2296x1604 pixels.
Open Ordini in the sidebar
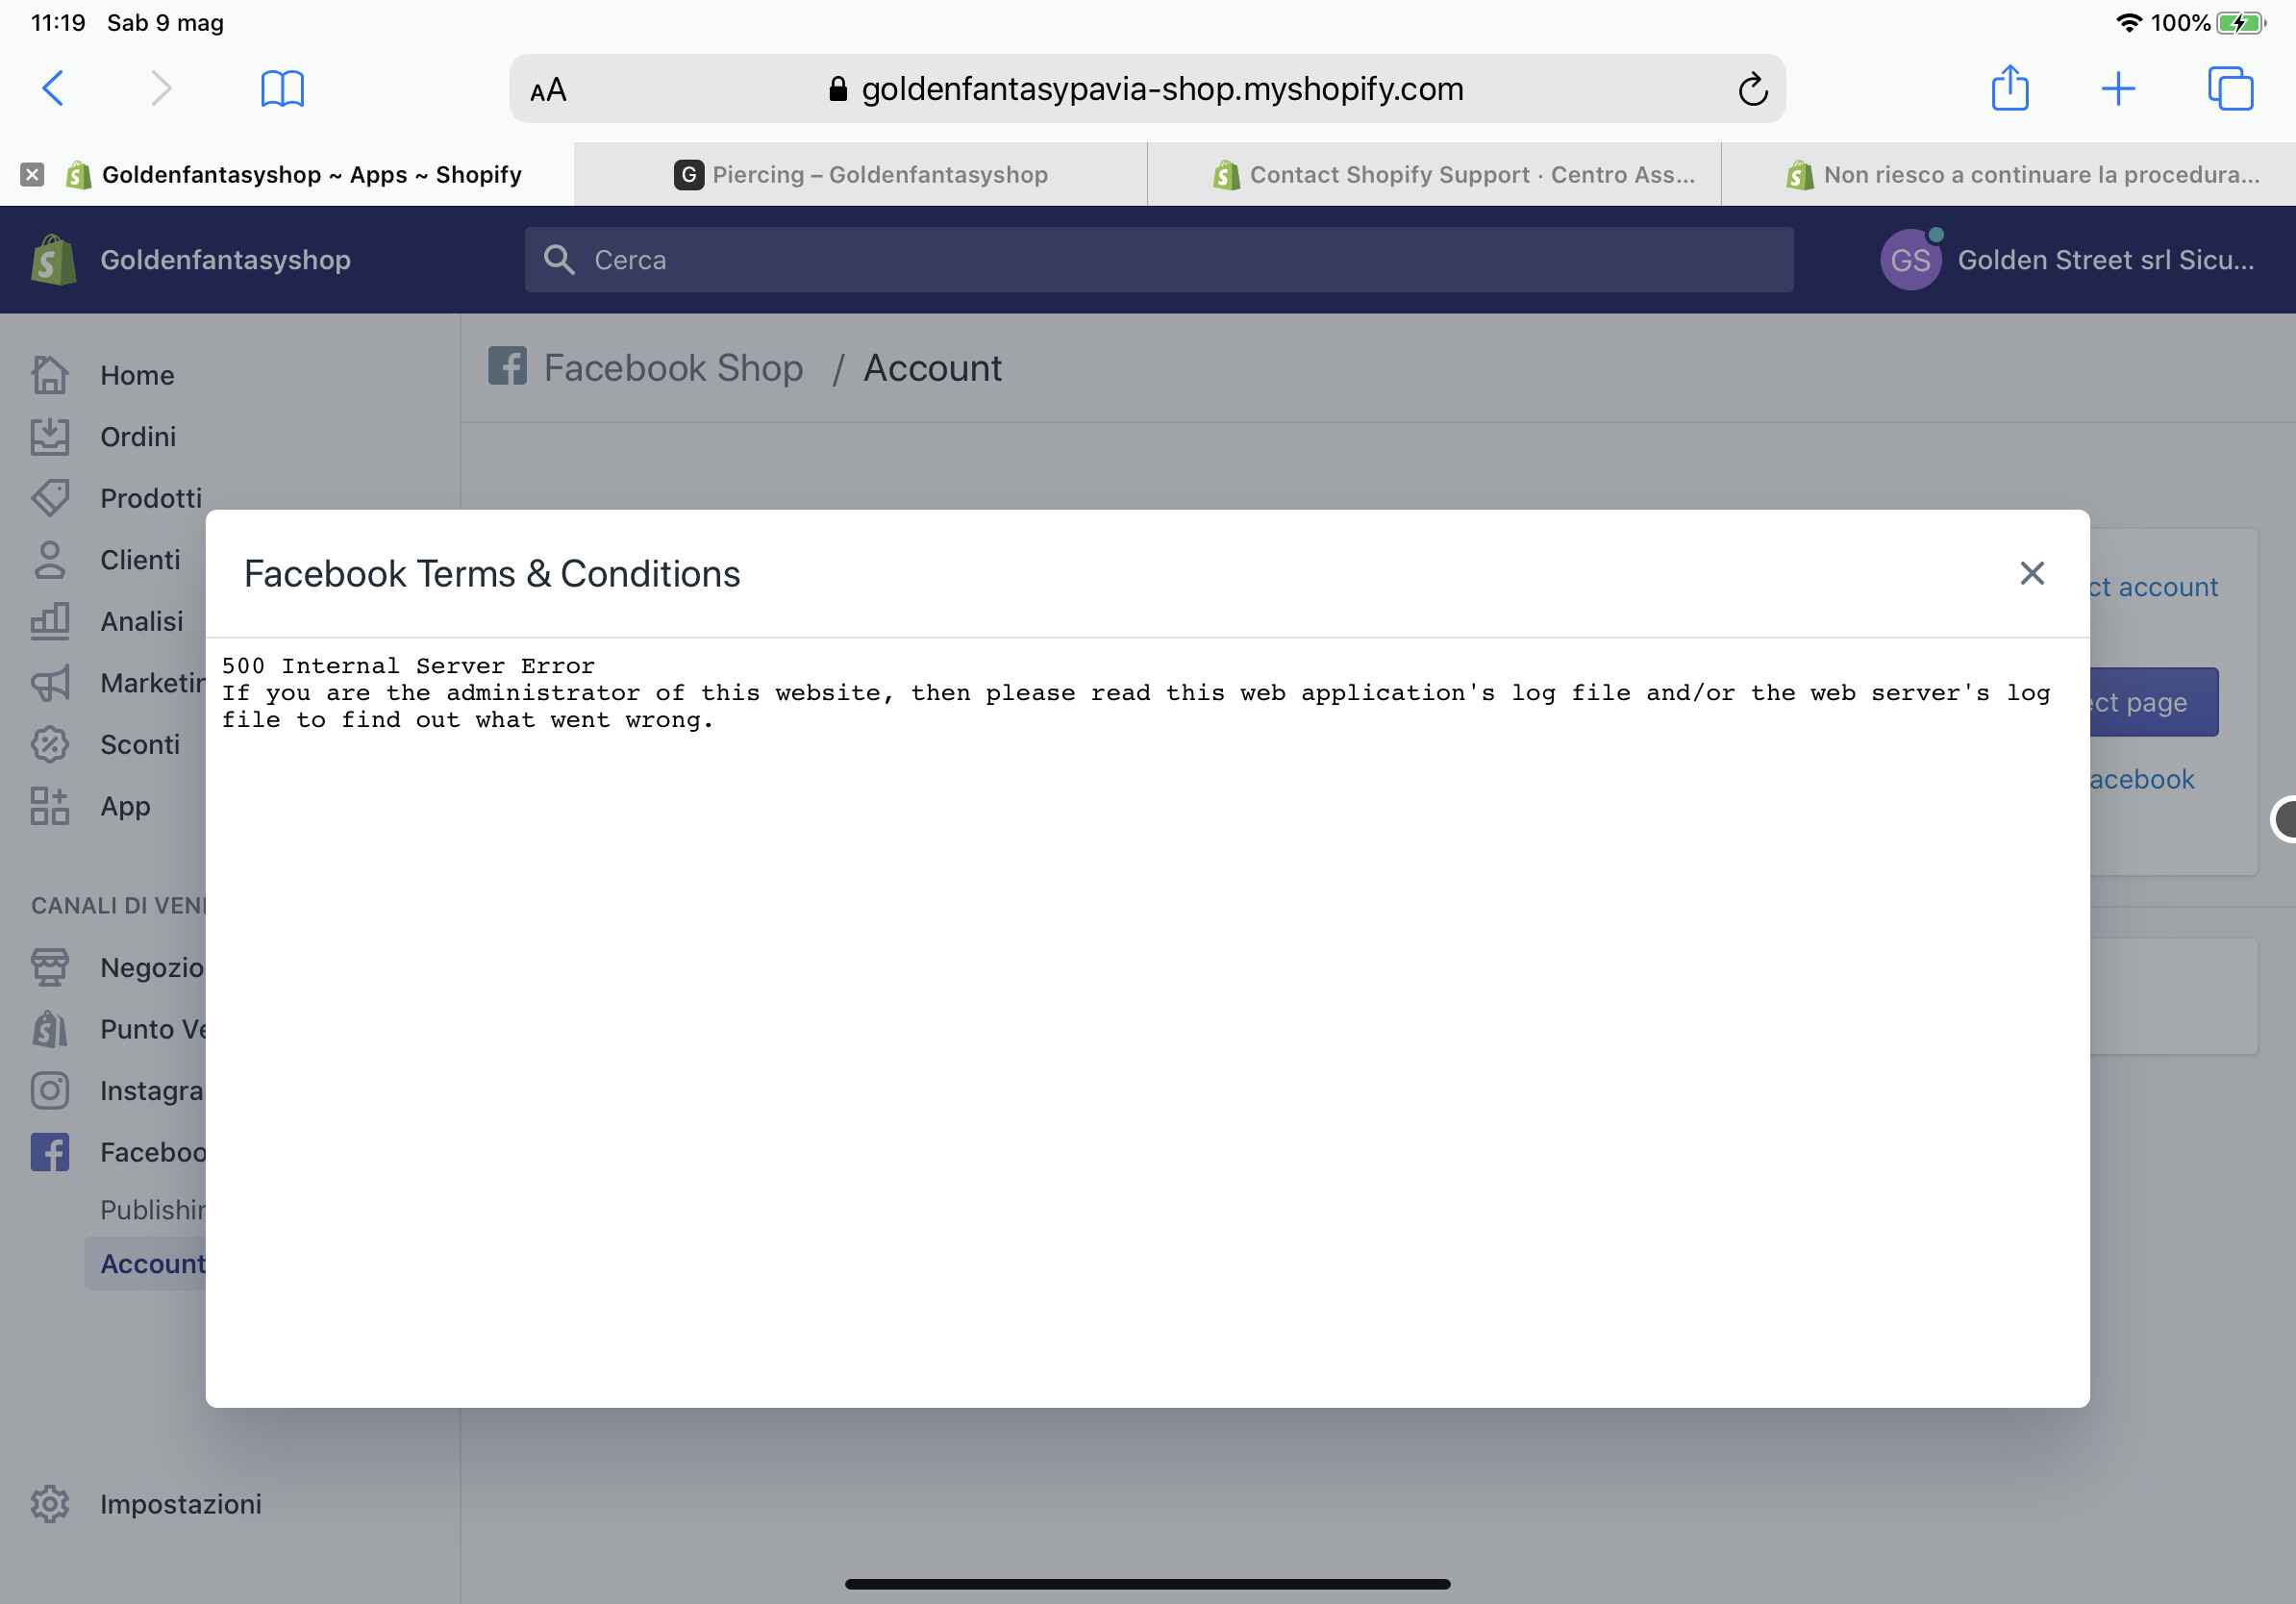click(138, 437)
